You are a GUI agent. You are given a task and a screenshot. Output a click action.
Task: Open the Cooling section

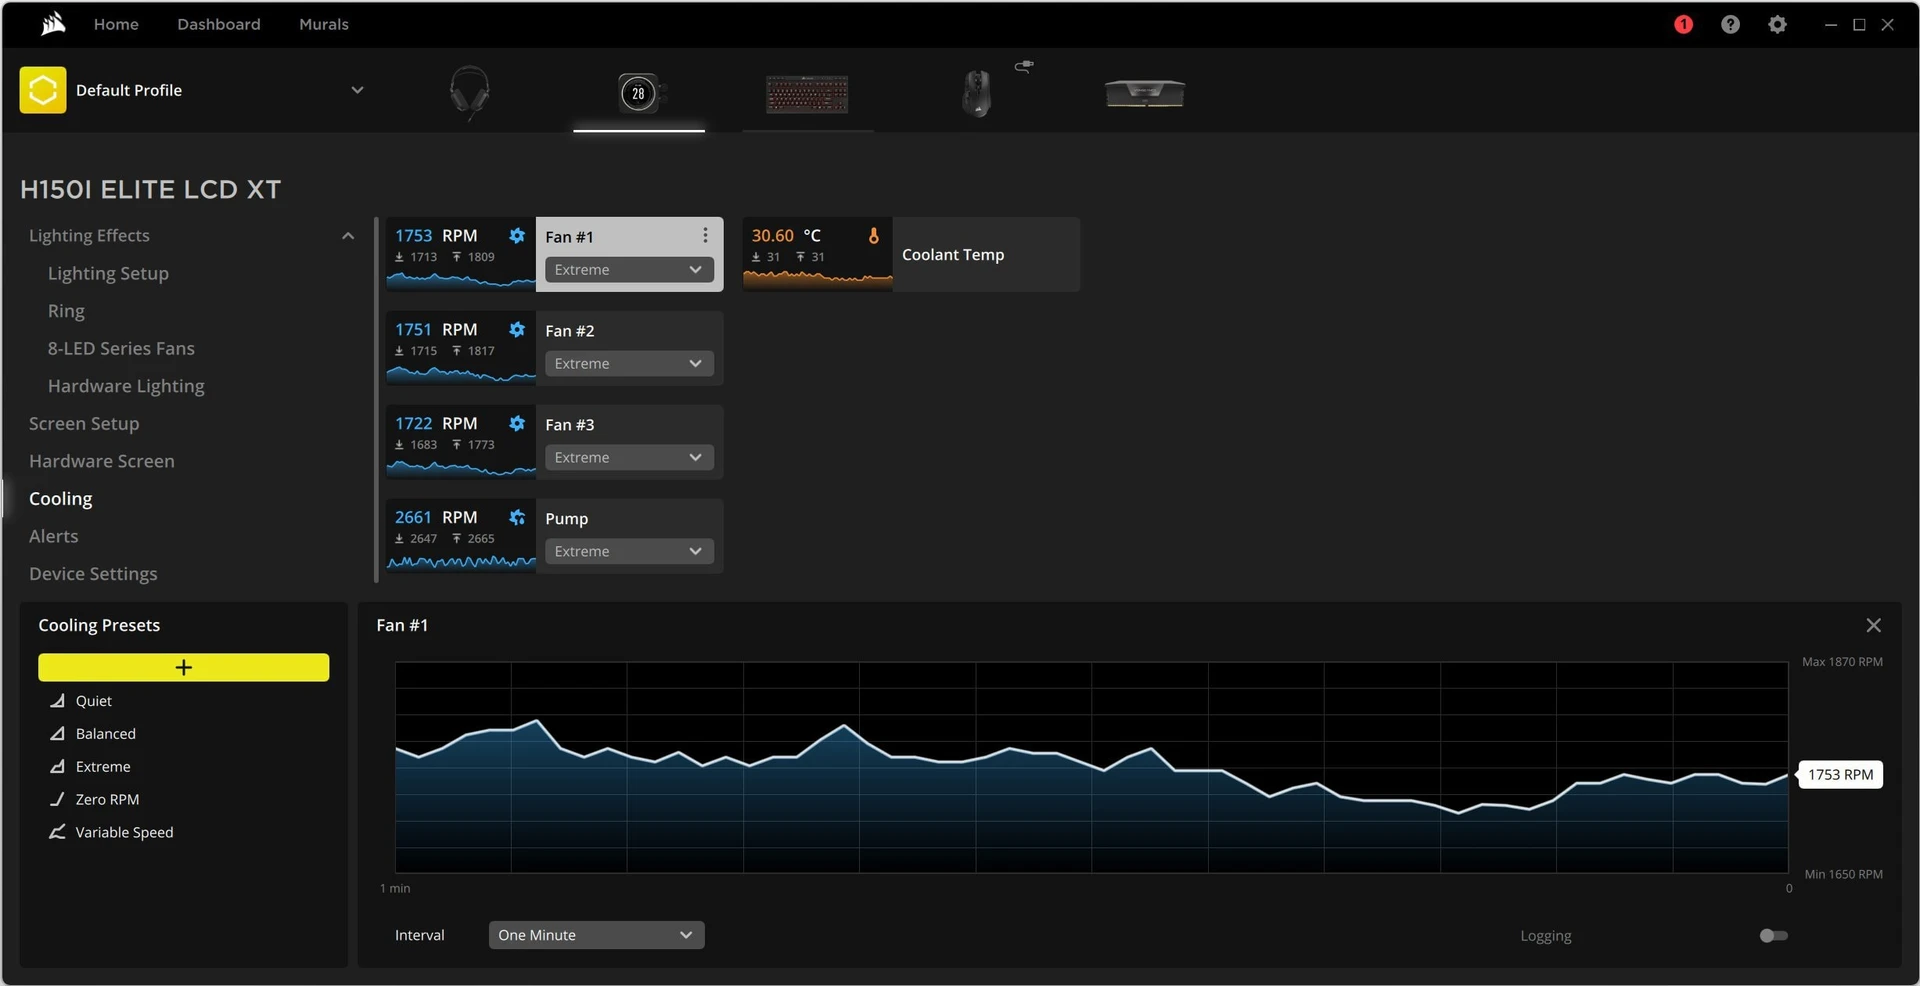60,499
